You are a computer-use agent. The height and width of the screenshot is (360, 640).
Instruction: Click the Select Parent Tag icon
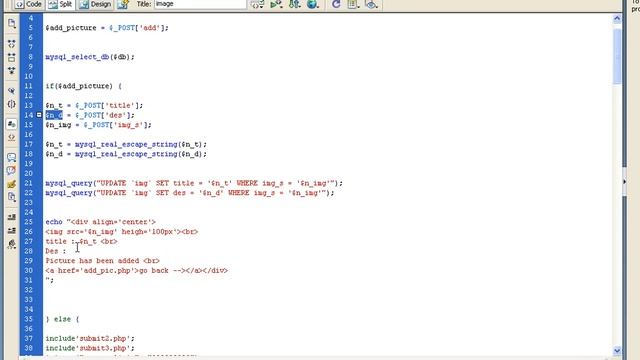[11, 91]
